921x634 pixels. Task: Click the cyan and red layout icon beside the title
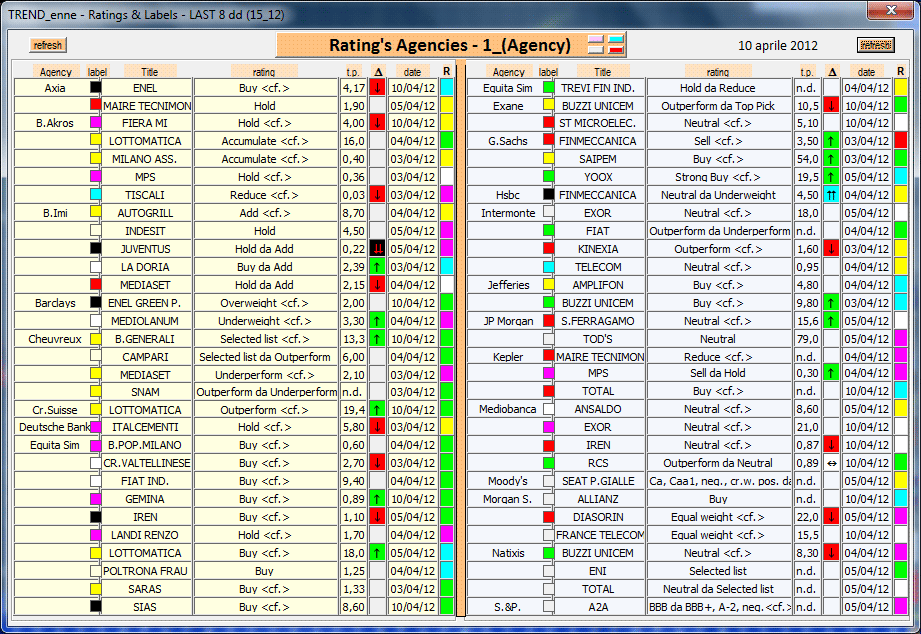coord(616,45)
